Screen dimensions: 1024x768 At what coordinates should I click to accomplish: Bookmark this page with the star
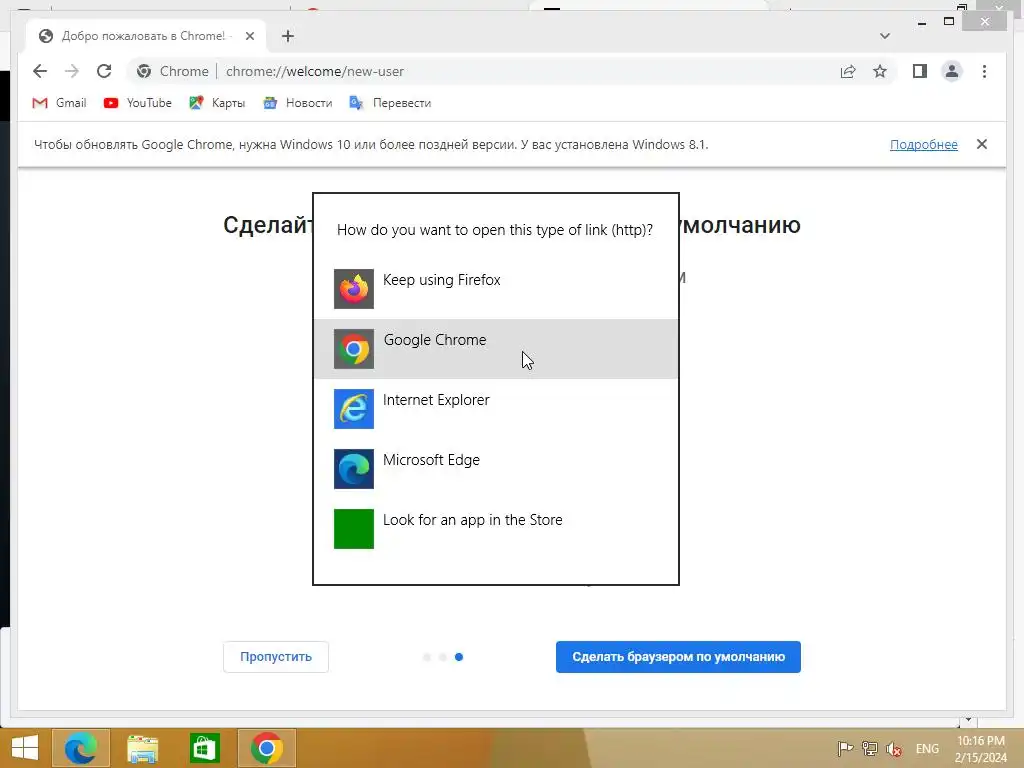[880, 71]
